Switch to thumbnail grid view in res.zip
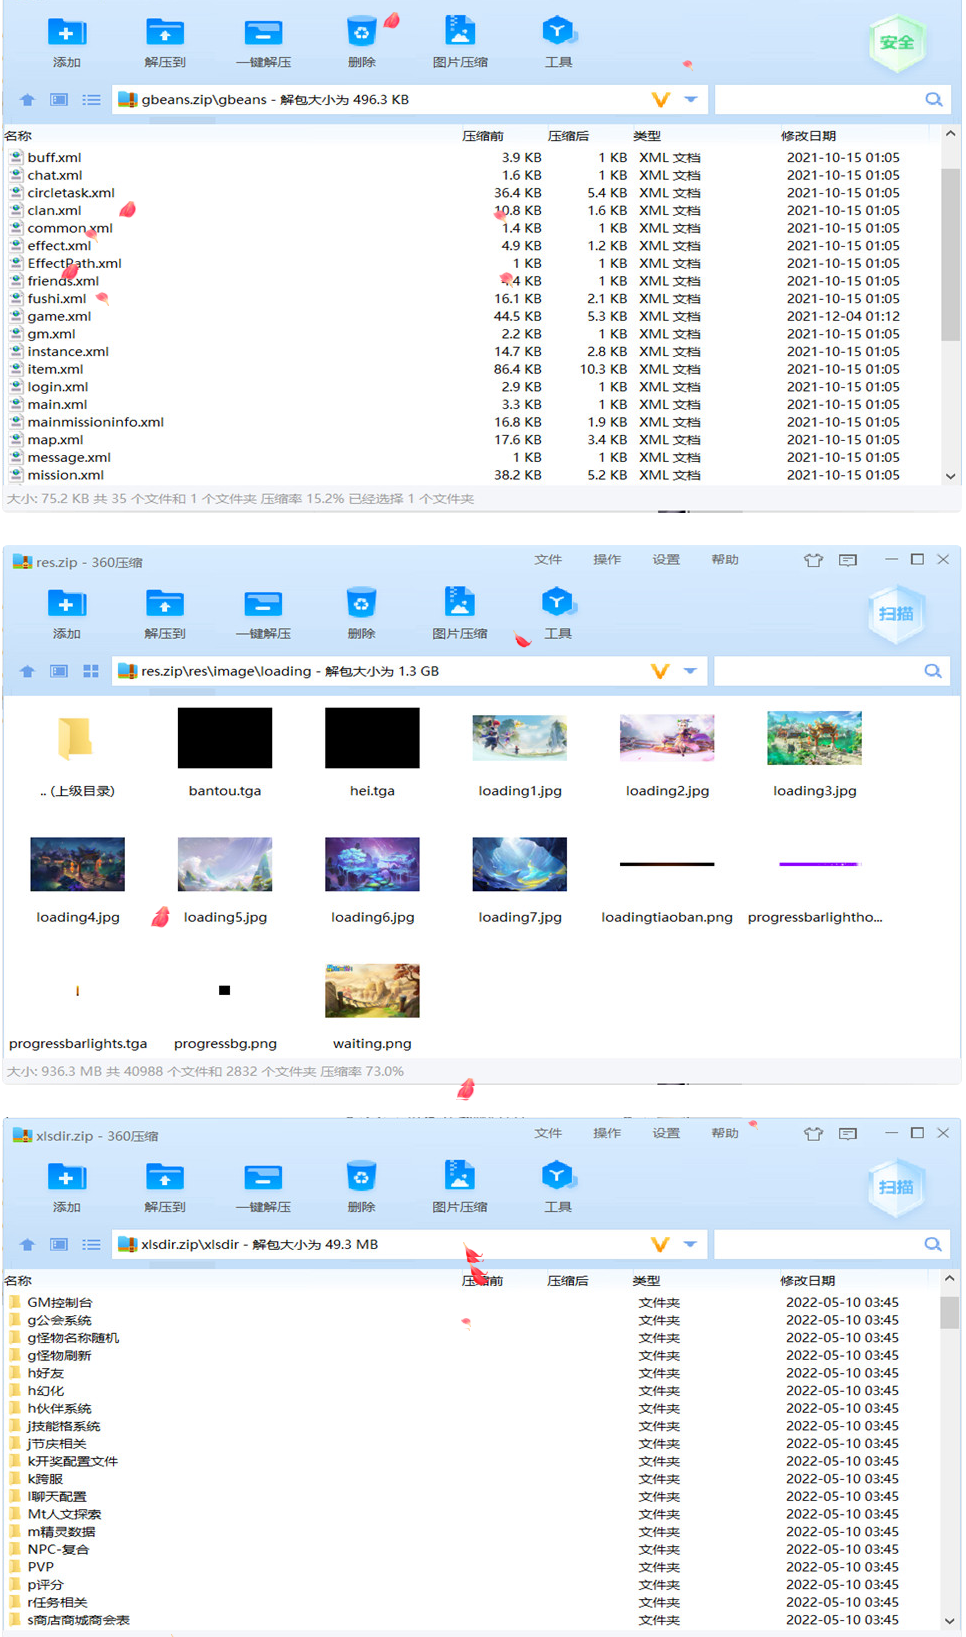The image size is (966, 1637). 91,671
